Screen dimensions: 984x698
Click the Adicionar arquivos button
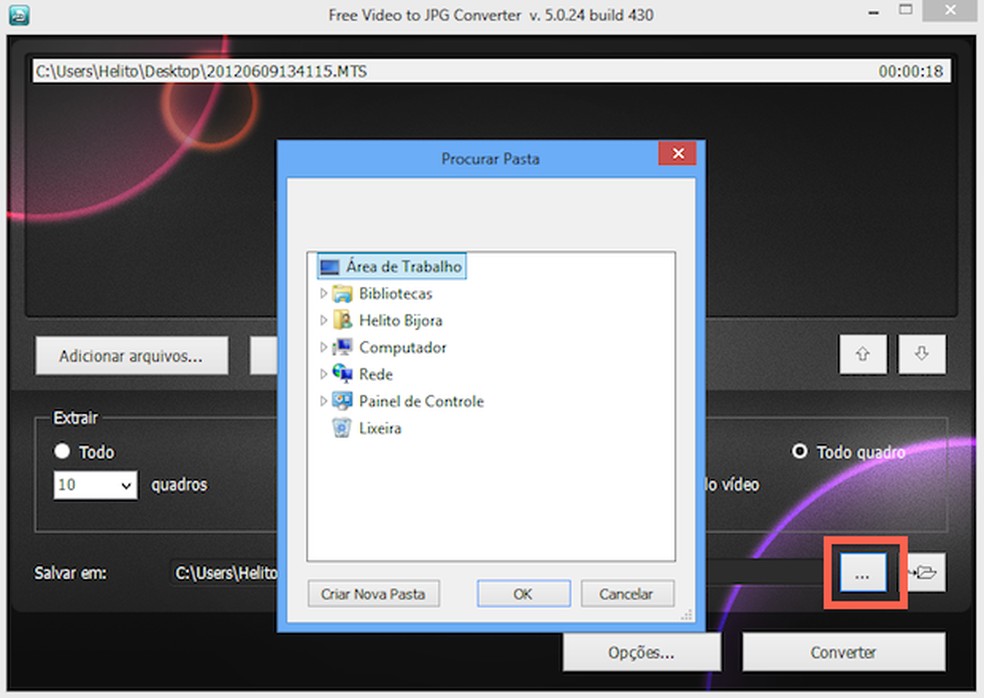click(132, 356)
